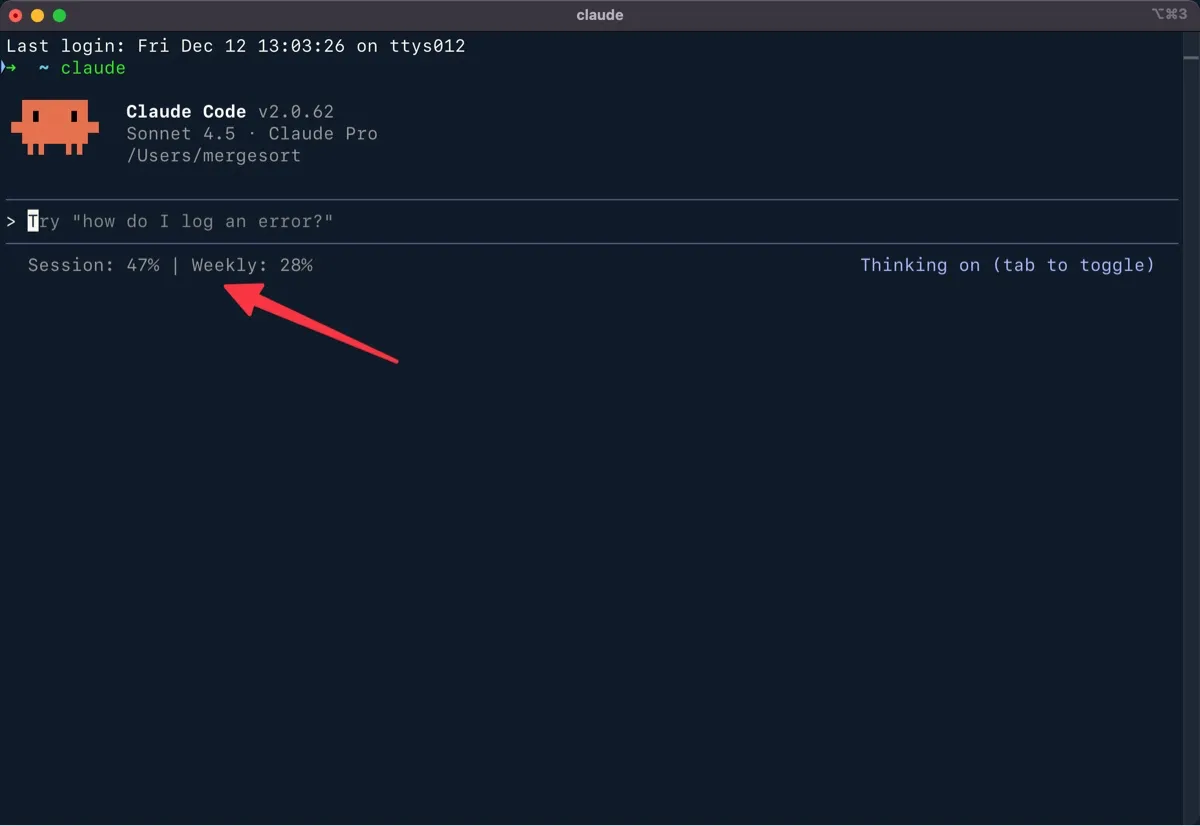Click the 'Claude Pro' plan label

pos(323,133)
